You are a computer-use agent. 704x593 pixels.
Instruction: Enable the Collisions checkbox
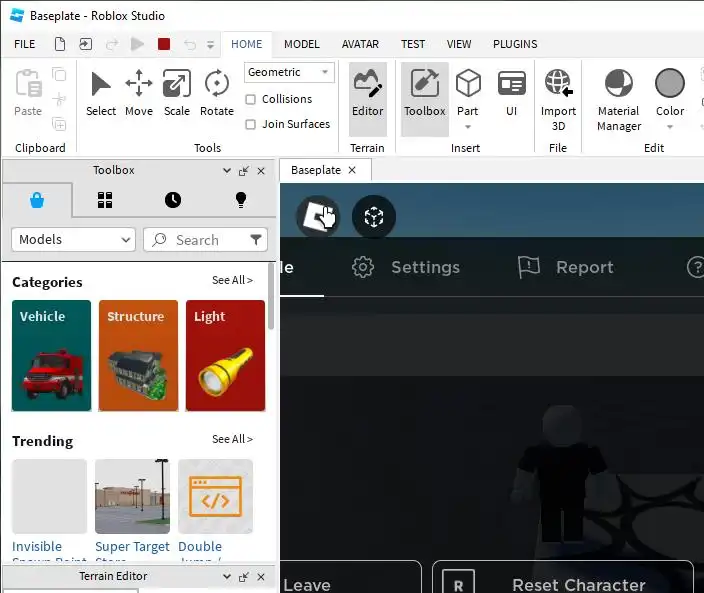pos(251,99)
